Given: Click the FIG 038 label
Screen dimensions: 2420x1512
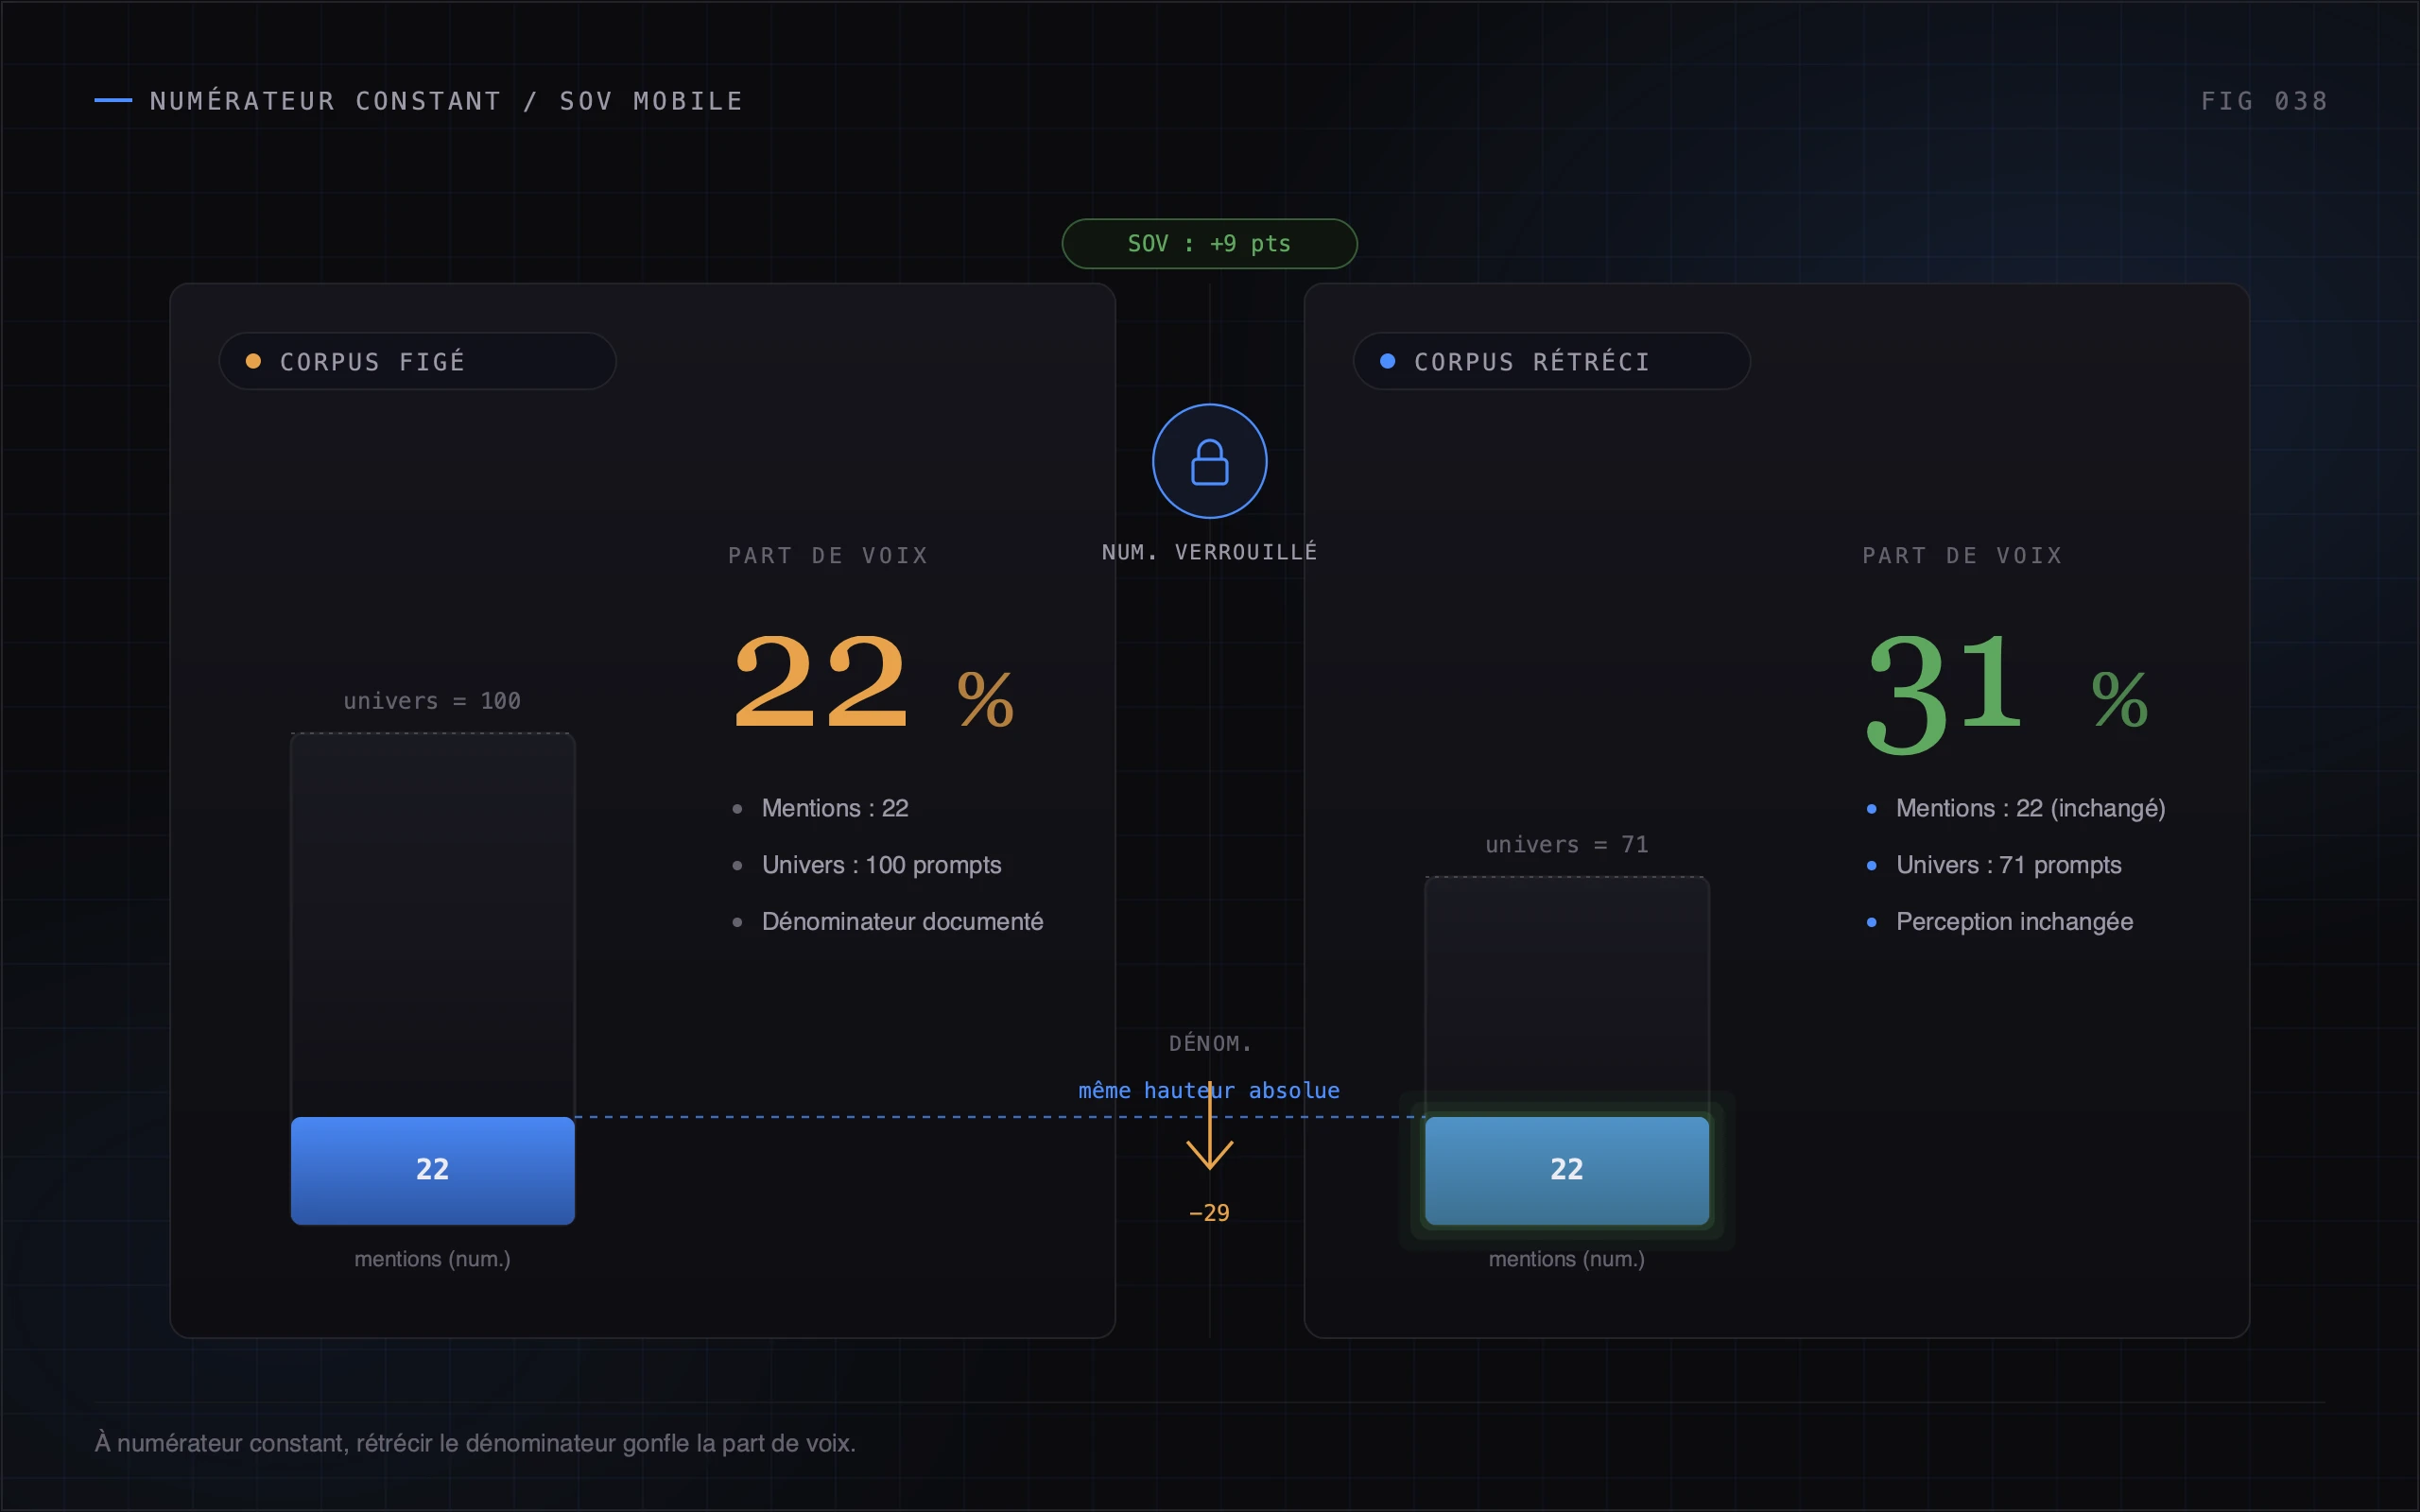Looking at the screenshot, I should coord(2264,101).
